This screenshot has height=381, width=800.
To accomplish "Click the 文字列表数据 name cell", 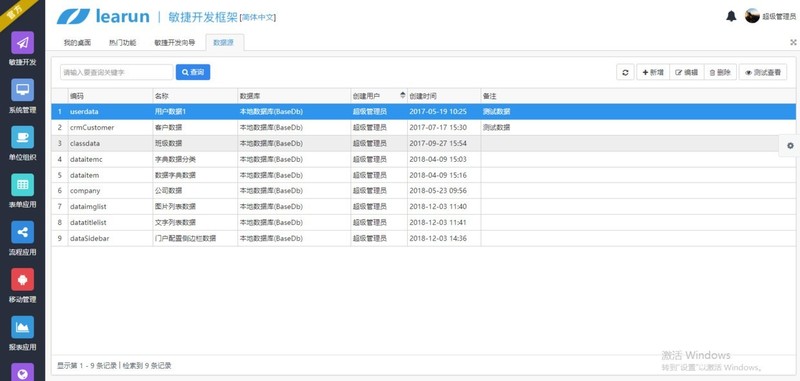I will click(195, 222).
